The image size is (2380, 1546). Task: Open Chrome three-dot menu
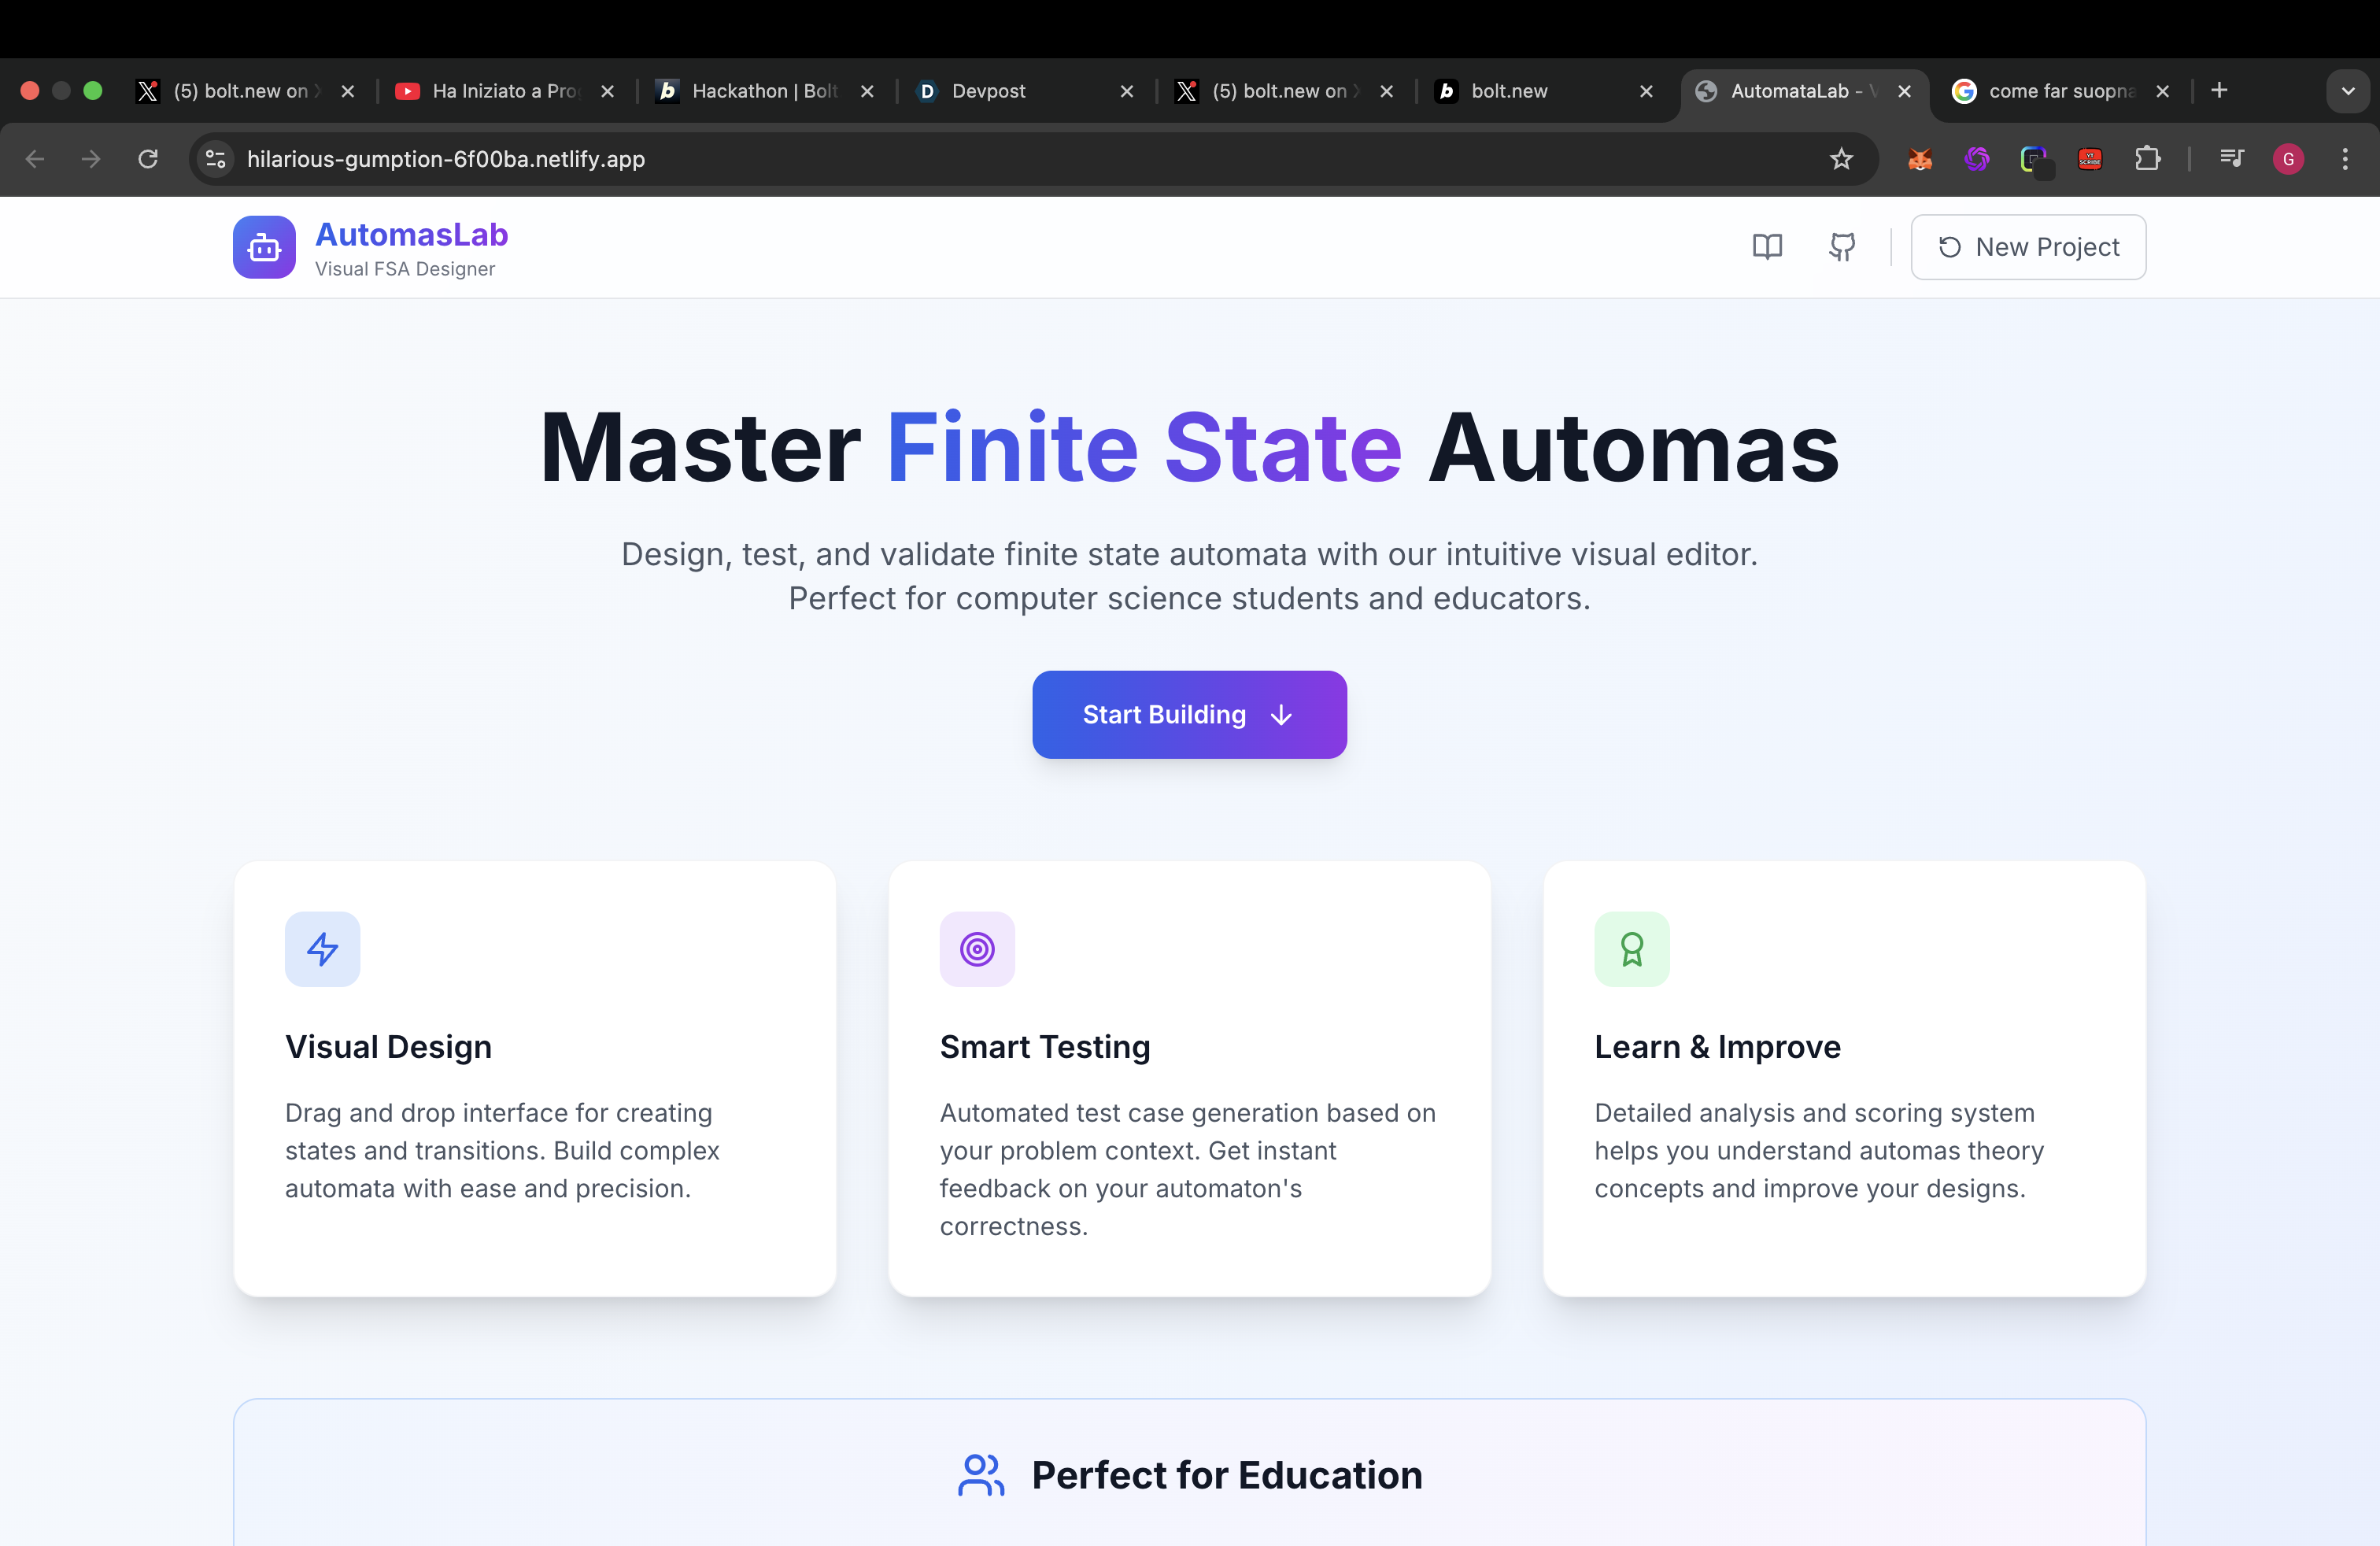2344,159
